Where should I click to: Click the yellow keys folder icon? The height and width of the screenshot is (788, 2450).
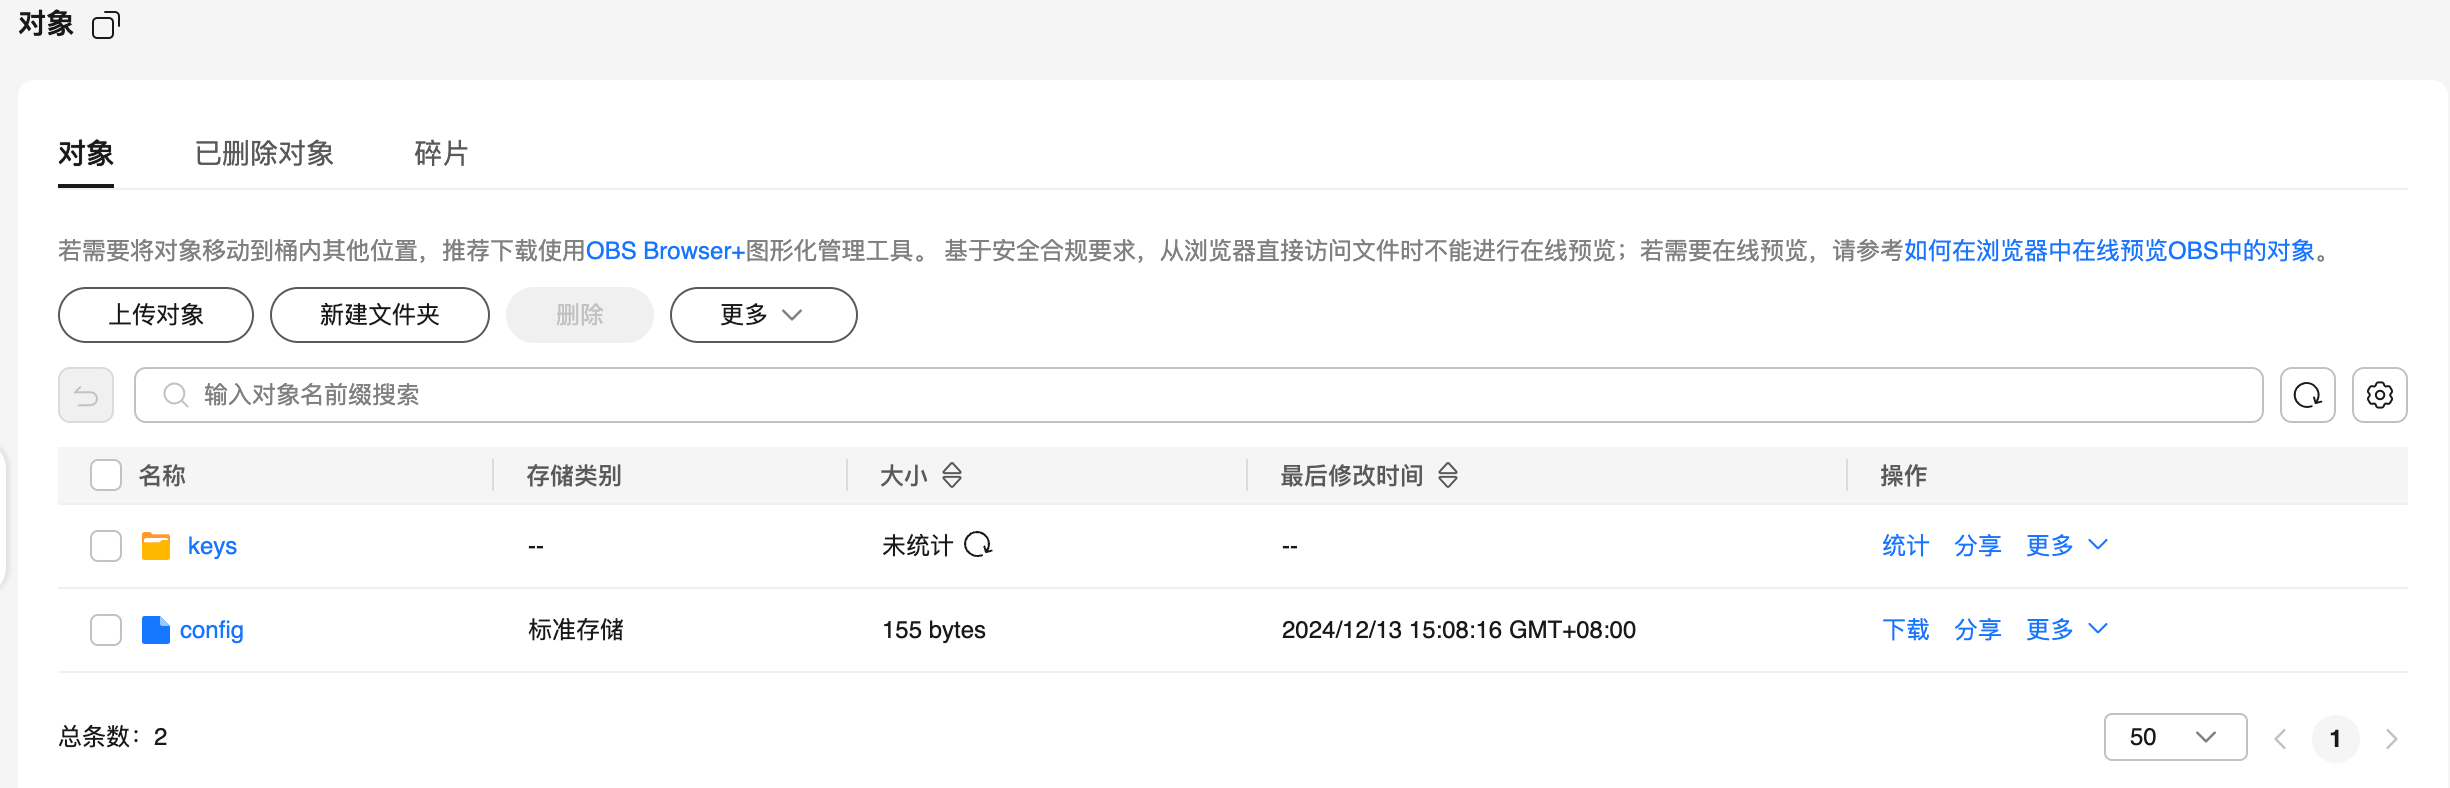(x=156, y=546)
